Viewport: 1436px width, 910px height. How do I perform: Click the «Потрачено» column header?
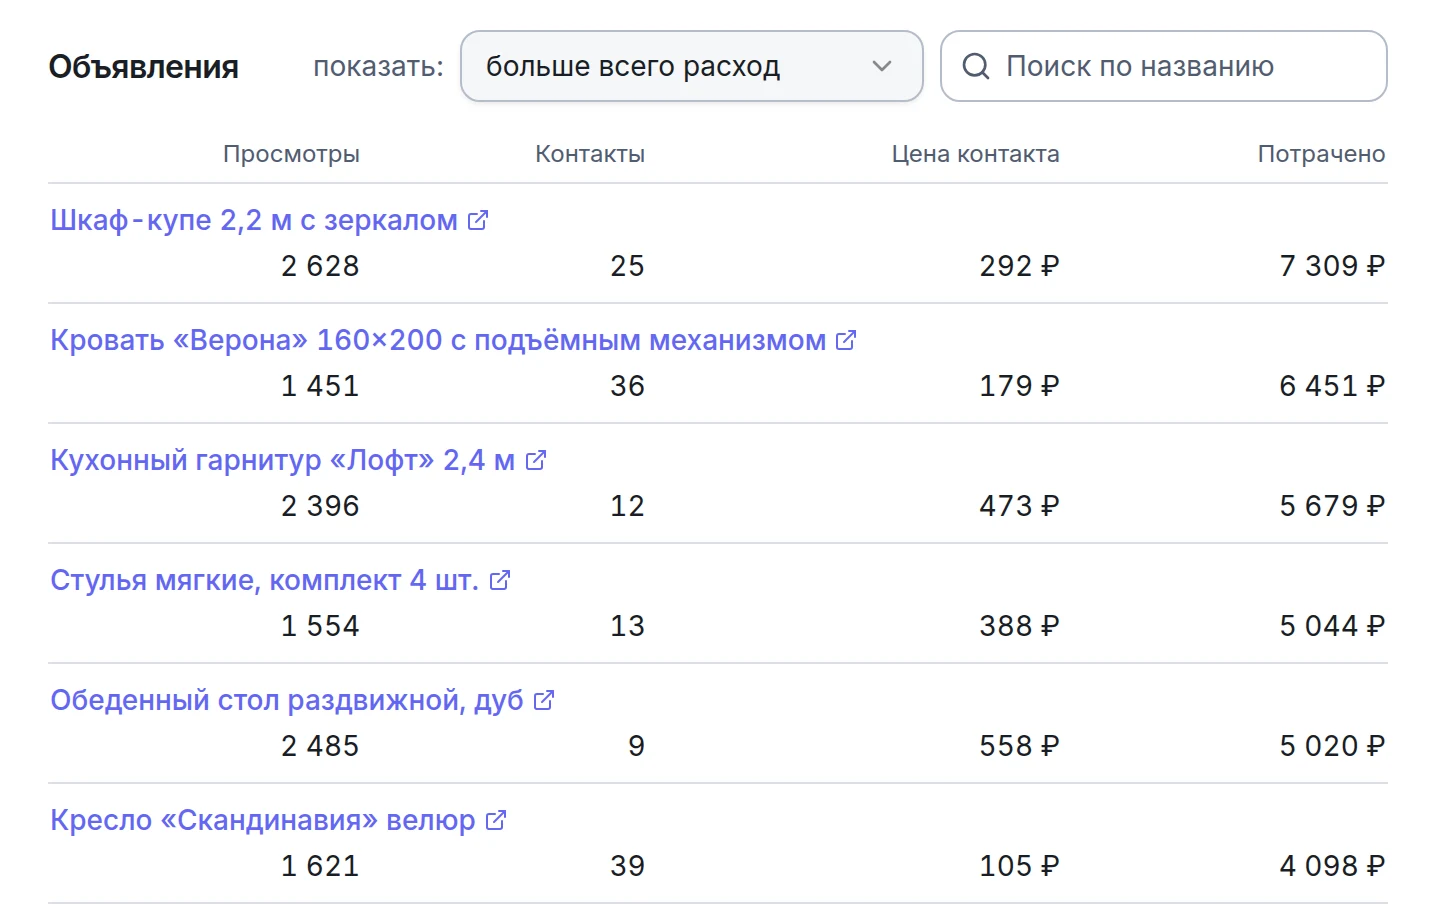click(x=1321, y=154)
